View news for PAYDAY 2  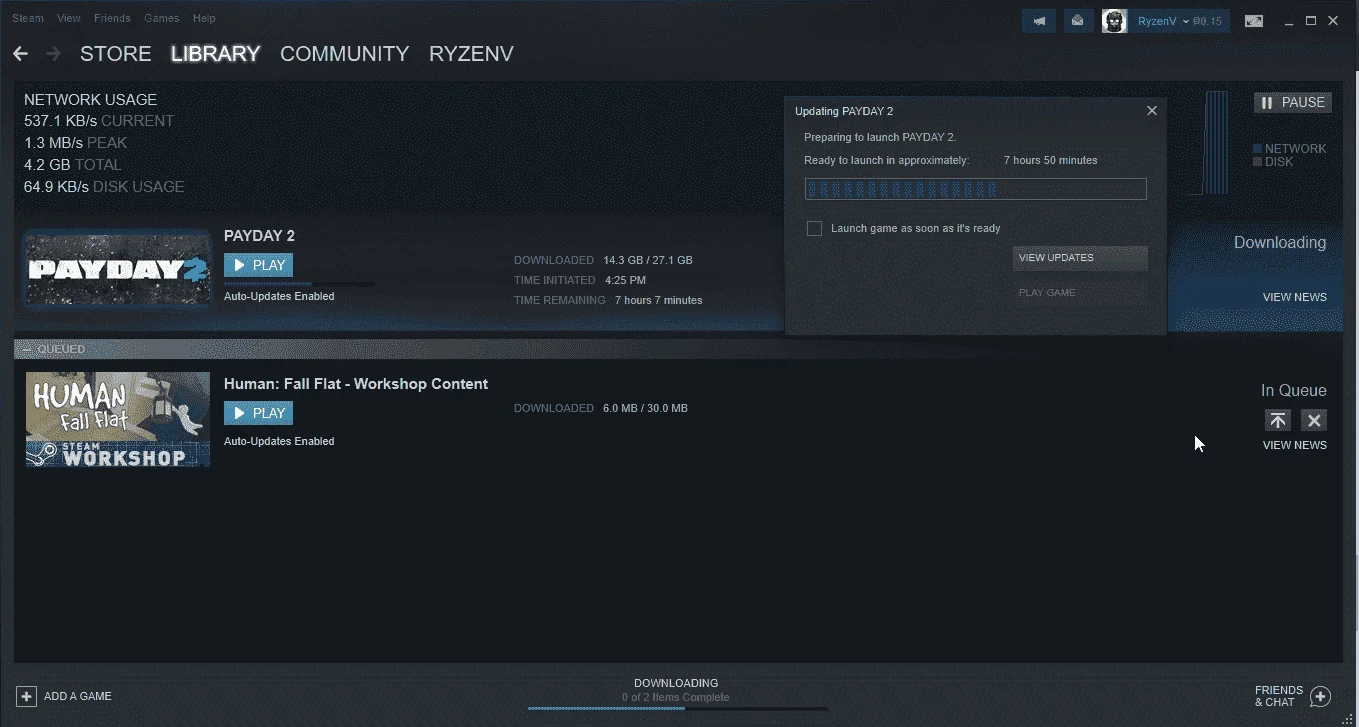point(1295,297)
